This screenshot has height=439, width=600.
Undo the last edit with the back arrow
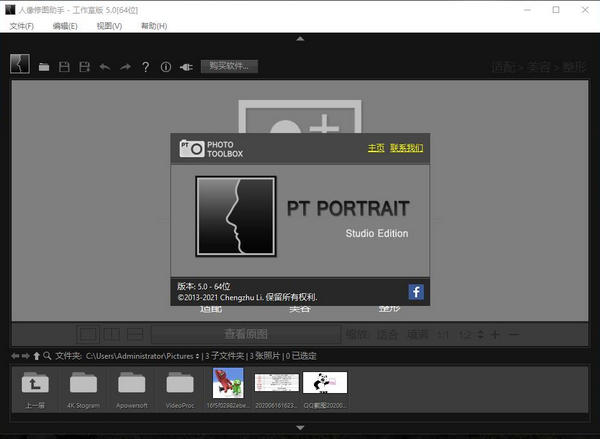coord(105,67)
